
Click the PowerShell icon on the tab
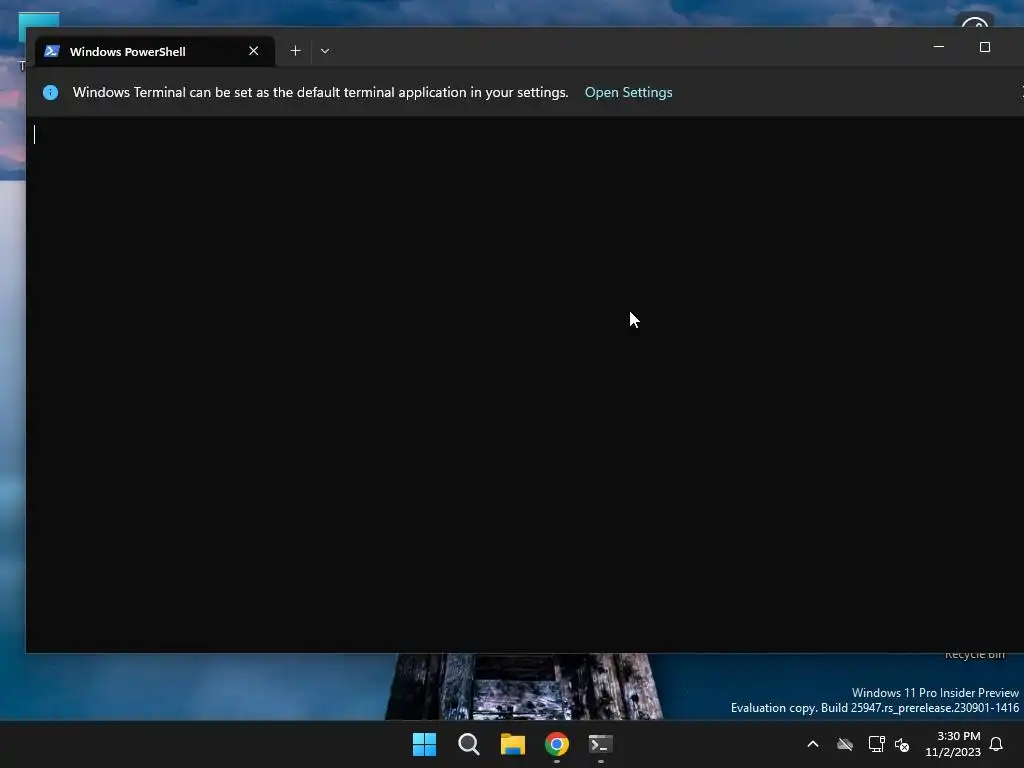[x=52, y=51]
